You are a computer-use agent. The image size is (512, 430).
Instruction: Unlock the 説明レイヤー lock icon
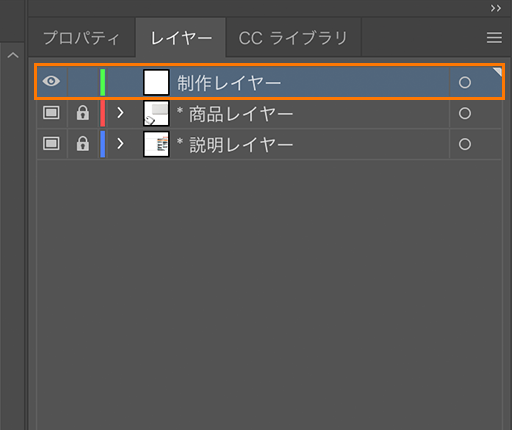(x=83, y=144)
